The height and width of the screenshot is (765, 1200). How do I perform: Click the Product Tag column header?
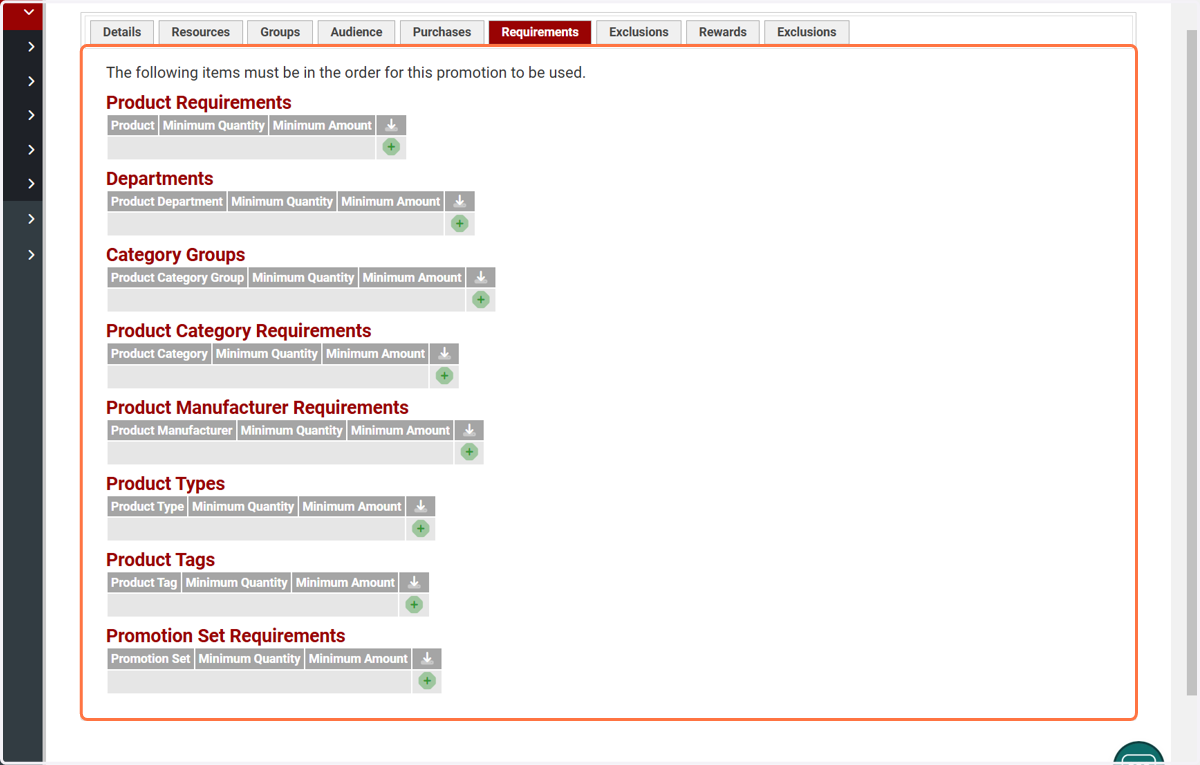point(144,582)
